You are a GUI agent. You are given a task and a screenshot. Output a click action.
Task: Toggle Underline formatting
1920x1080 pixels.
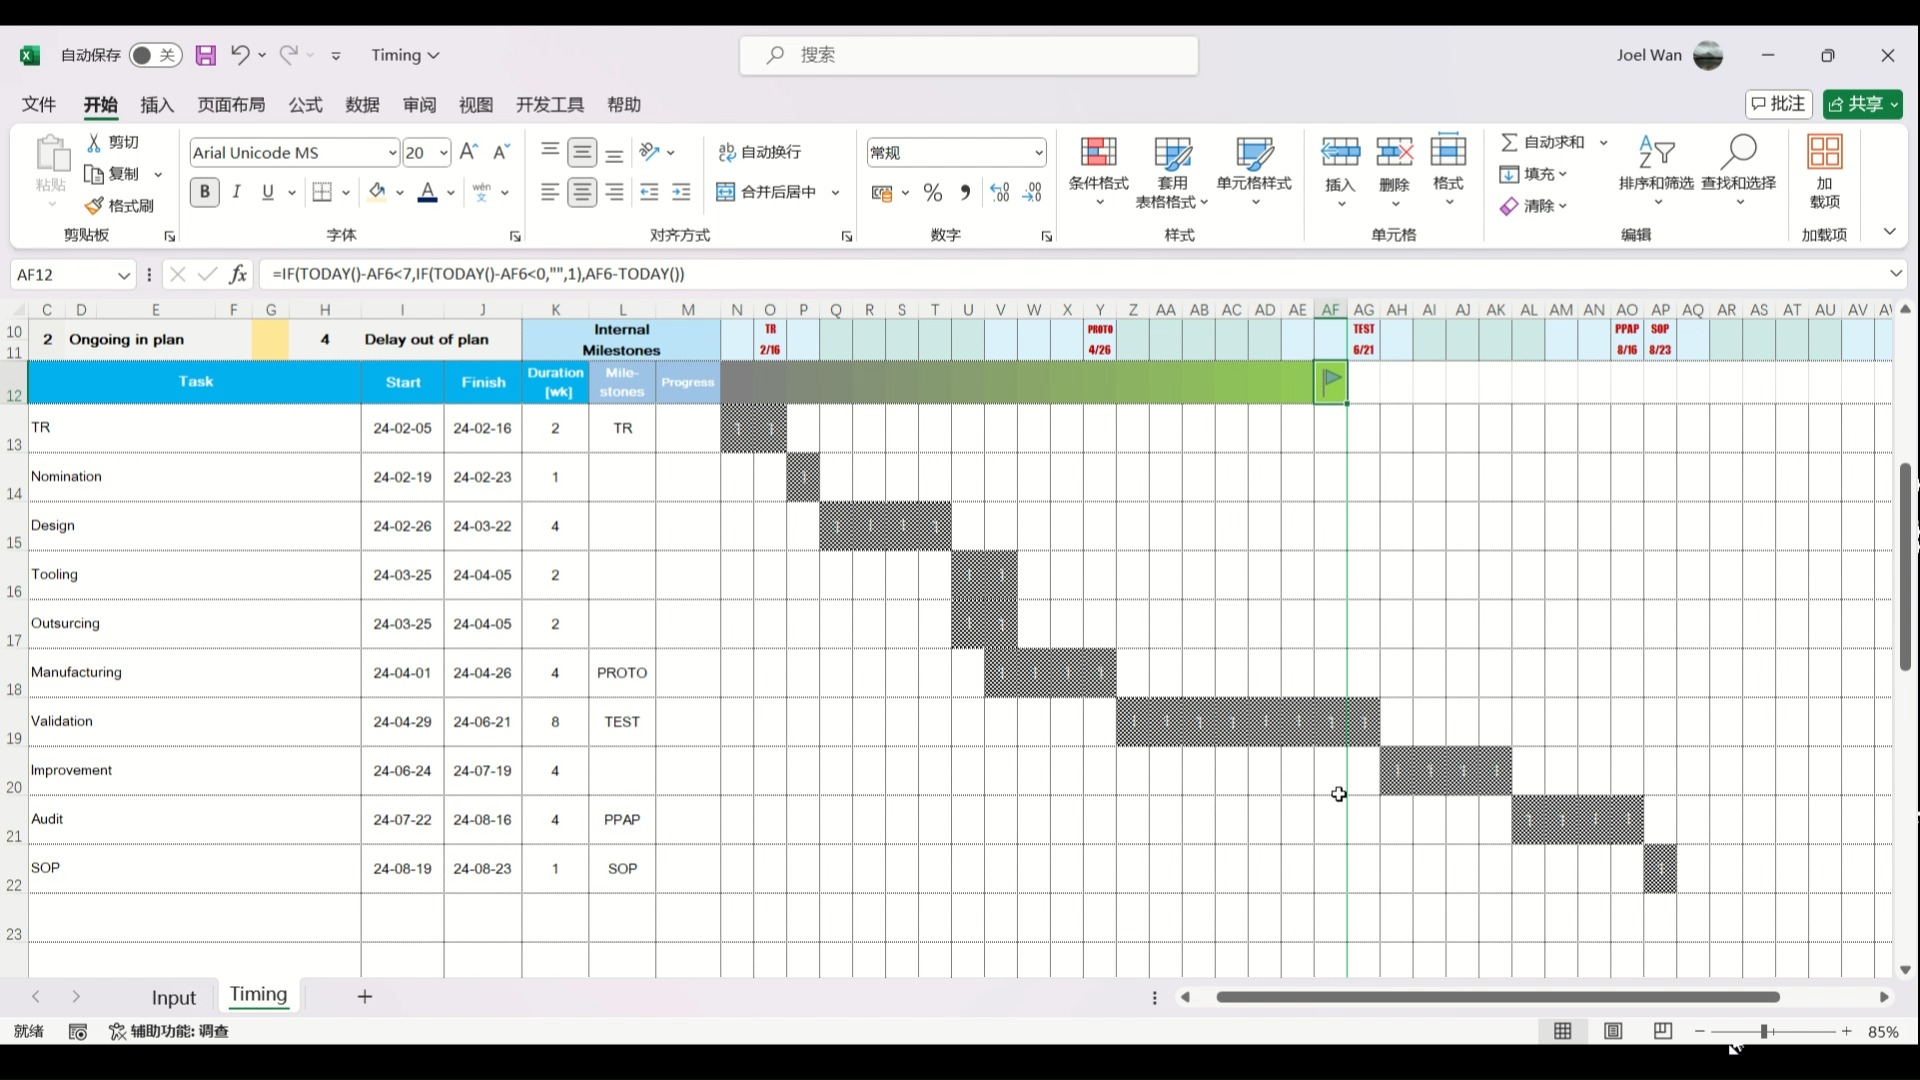267,192
